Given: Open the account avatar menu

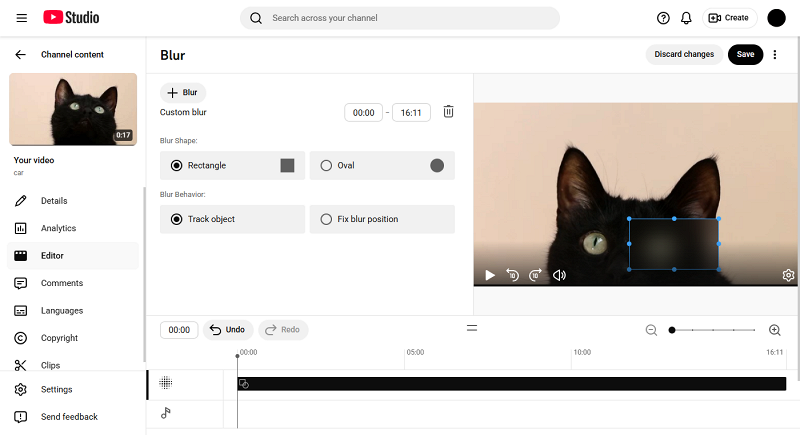Looking at the screenshot, I should coord(776,18).
